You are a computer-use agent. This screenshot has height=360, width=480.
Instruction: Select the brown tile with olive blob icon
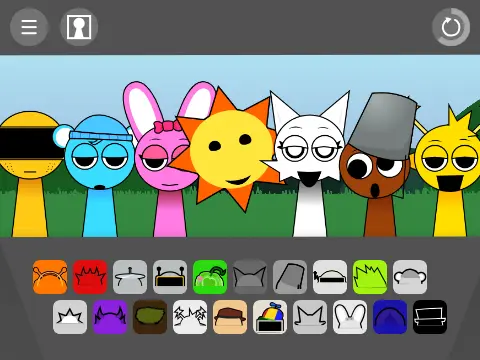(150, 317)
